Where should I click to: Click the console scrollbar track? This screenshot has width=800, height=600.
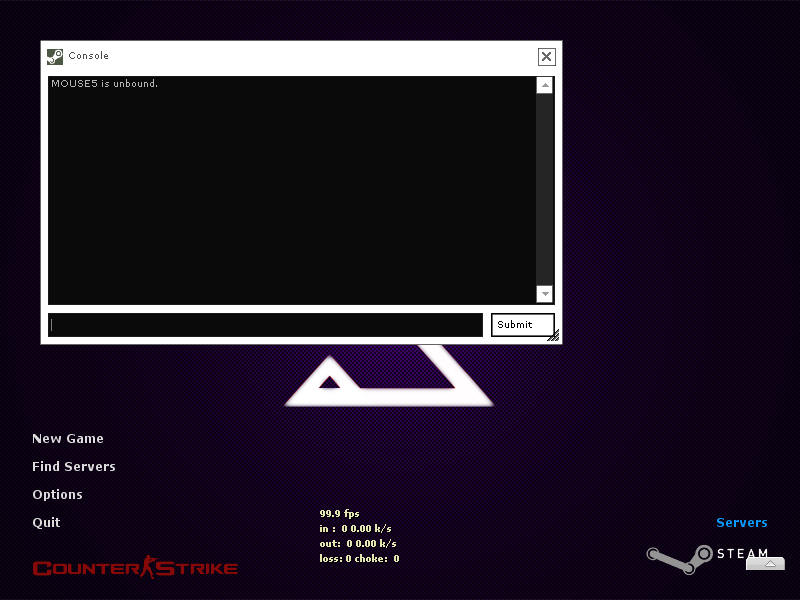click(x=545, y=189)
